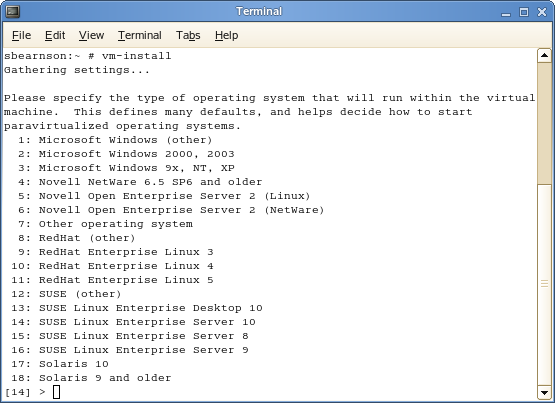Viewport: 555px width, 403px height.
Task: Click the Terminal title bar text
Action: pos(259,11)
